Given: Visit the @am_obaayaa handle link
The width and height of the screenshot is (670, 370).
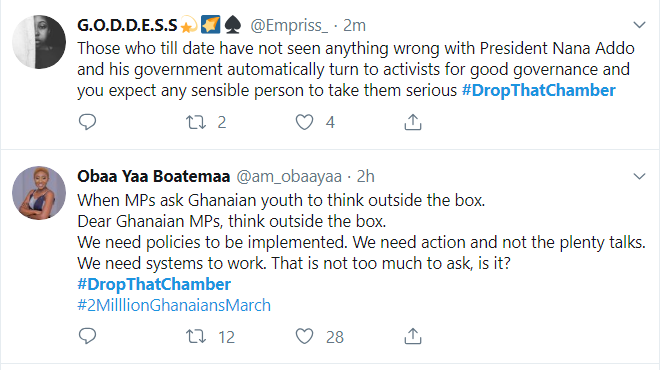Looking at the screenshot, I should tap(289, 176).
